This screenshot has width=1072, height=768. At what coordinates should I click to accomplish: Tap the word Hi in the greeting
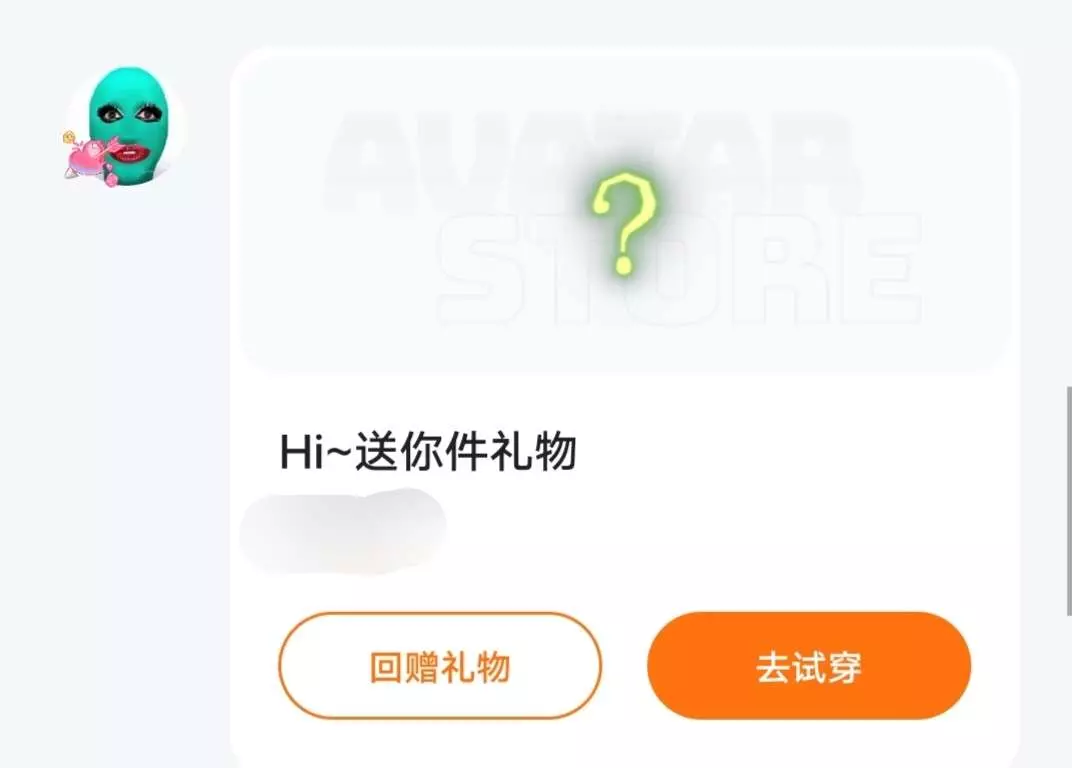tap(301, 452)
